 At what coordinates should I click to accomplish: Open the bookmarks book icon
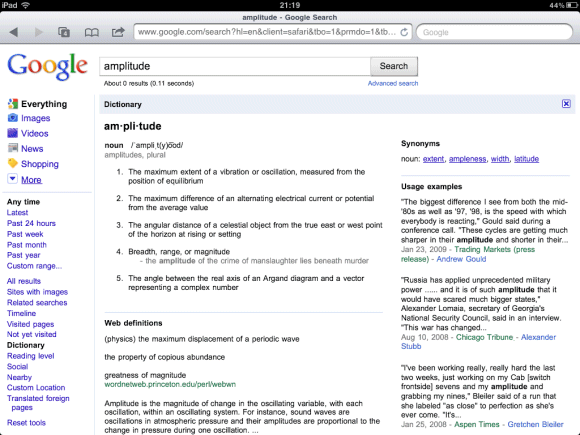tap(91, 33)
